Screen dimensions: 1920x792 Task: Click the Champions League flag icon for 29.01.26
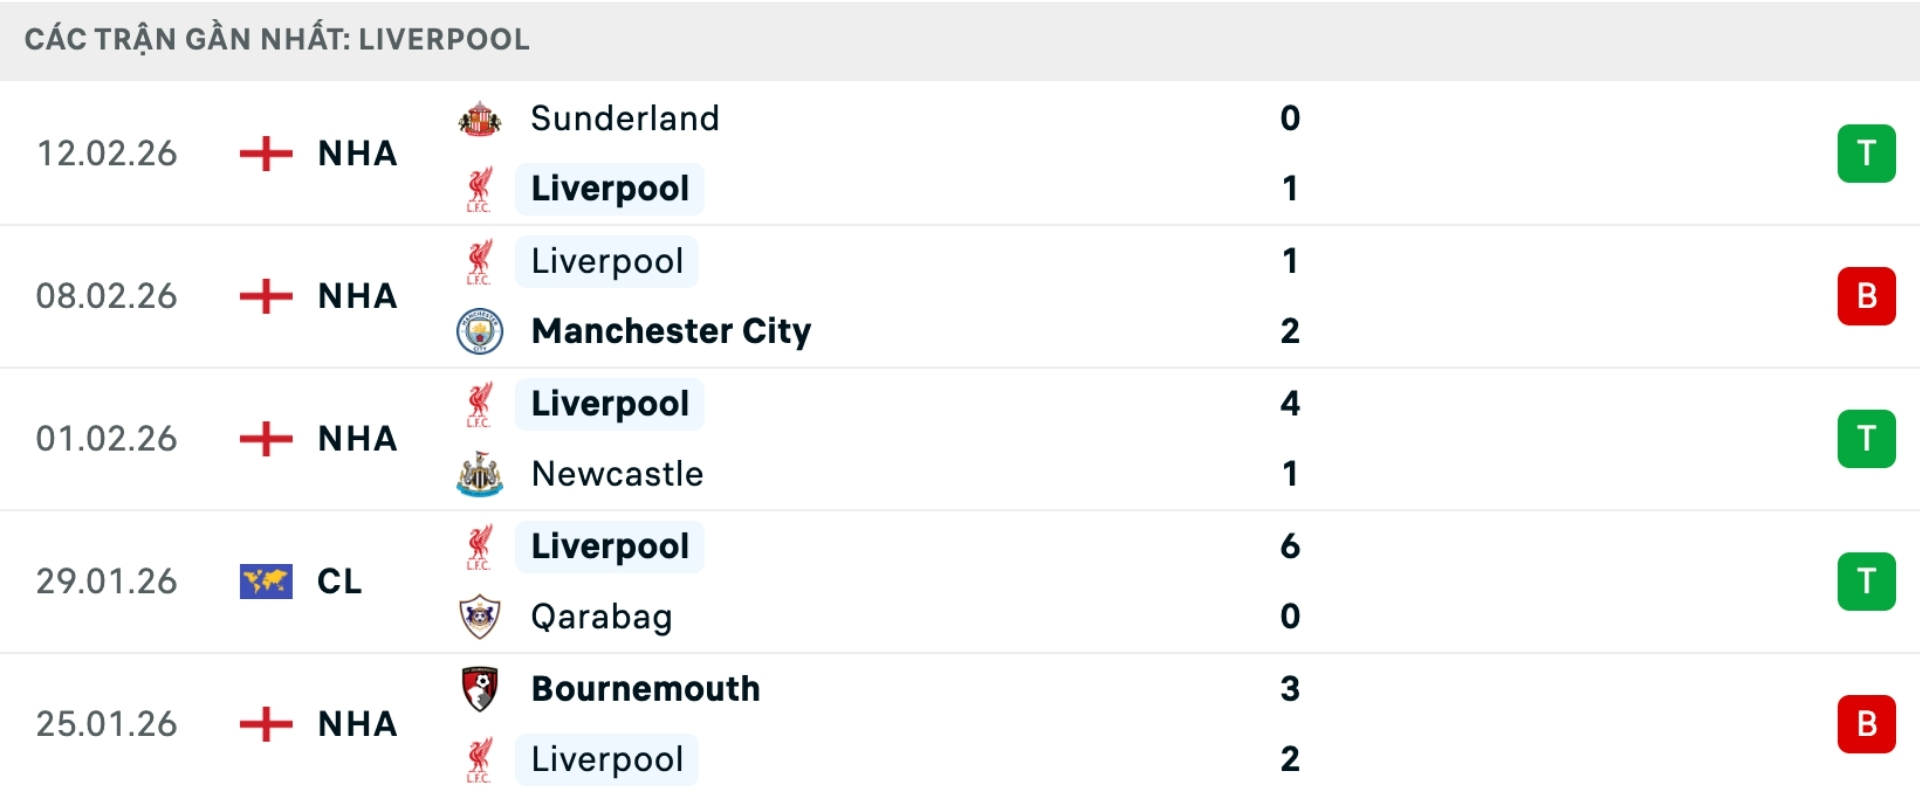pyautogui.click(x=264, y=581)
